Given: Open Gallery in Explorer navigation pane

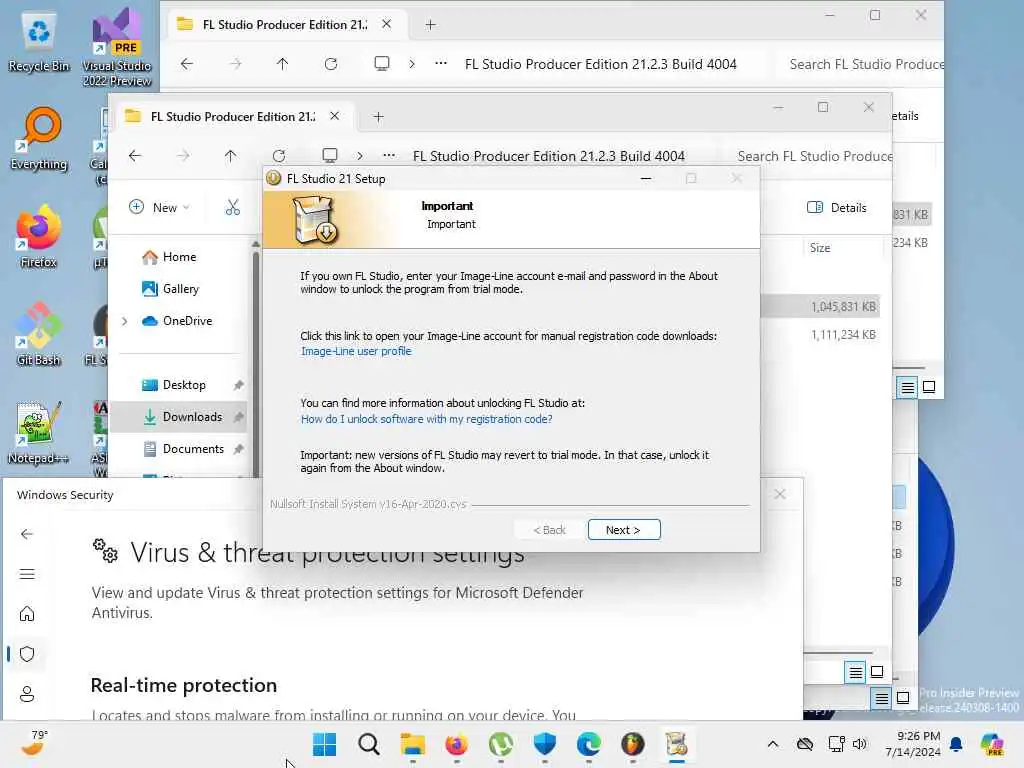Looking at the screenshot, I should coord(171,289).
